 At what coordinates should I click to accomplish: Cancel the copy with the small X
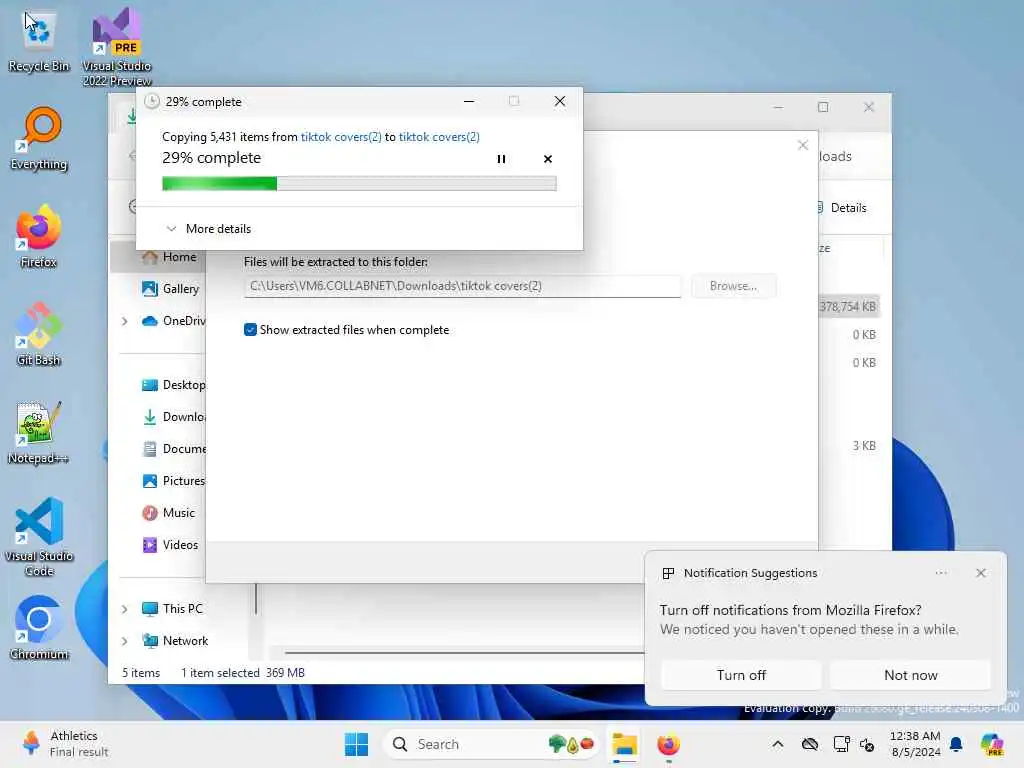point(548,159)
